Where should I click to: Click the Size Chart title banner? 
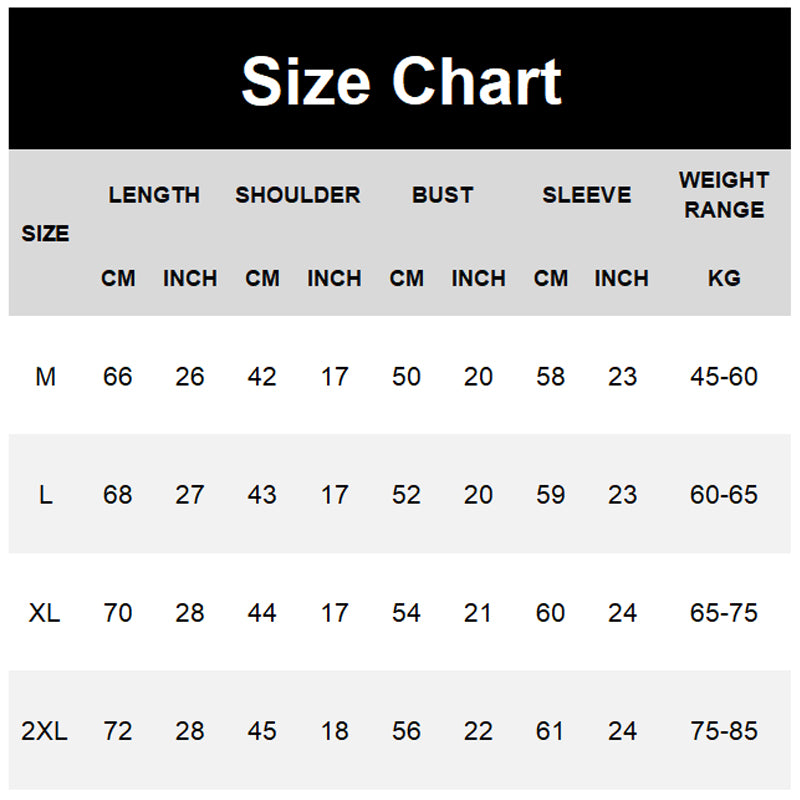coord(401,81)
